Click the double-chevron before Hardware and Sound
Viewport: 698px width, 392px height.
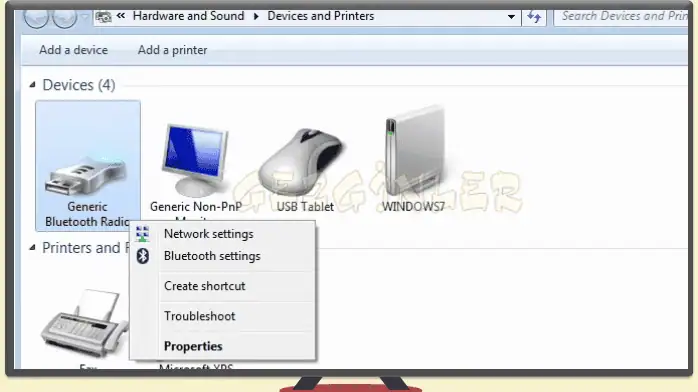pyautogui.click(x=121, y=16)
